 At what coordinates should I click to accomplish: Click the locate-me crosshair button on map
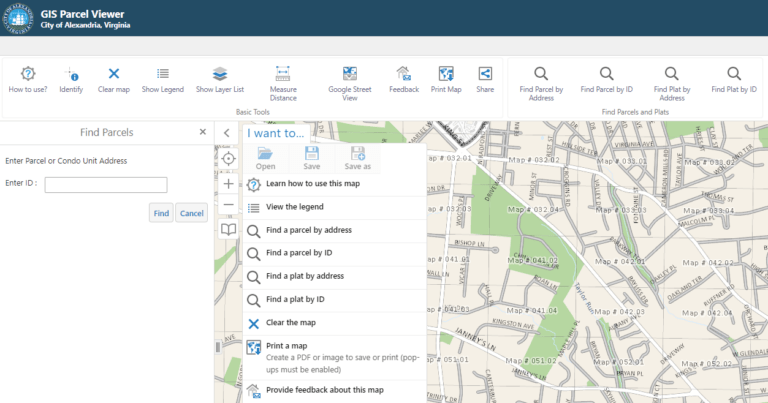tap(229, 158)
